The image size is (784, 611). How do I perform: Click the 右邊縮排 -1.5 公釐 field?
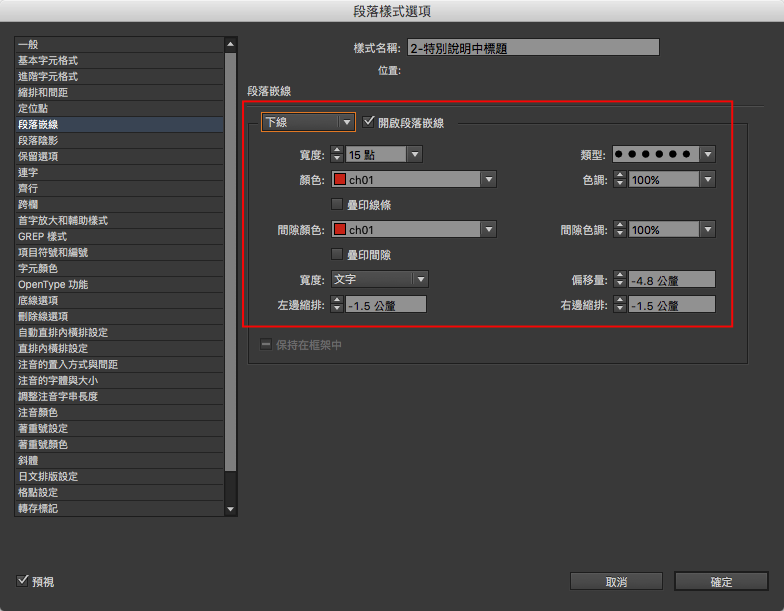point(672,304)
